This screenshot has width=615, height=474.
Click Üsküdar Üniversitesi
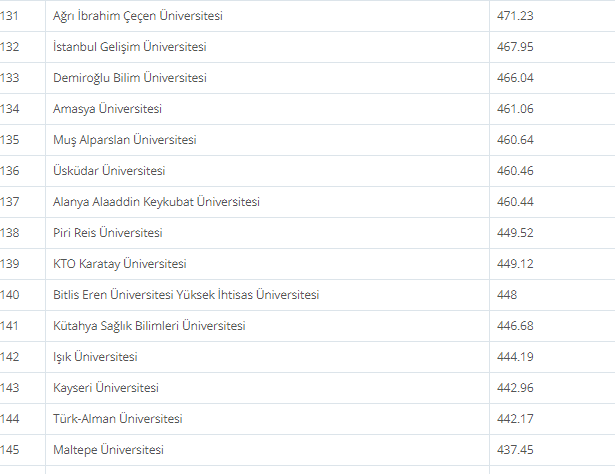[x=109, y=171]
